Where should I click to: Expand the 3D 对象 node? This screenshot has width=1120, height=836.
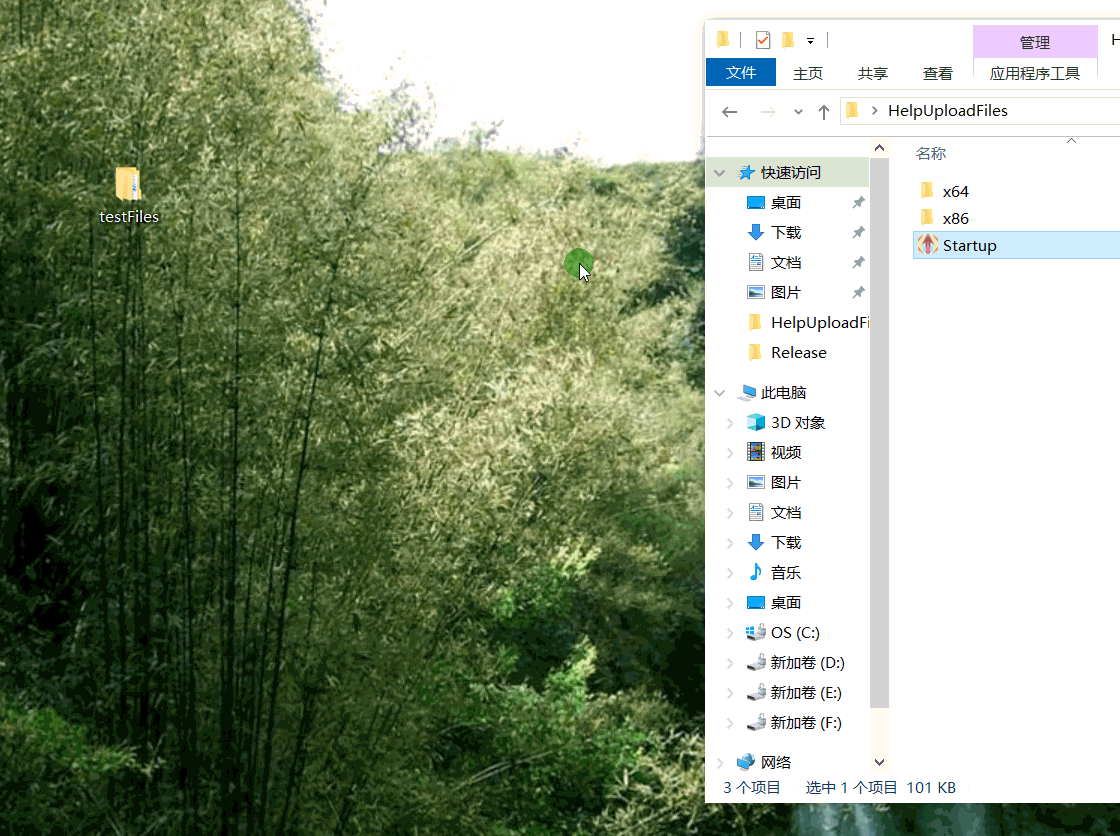point(729,423)
